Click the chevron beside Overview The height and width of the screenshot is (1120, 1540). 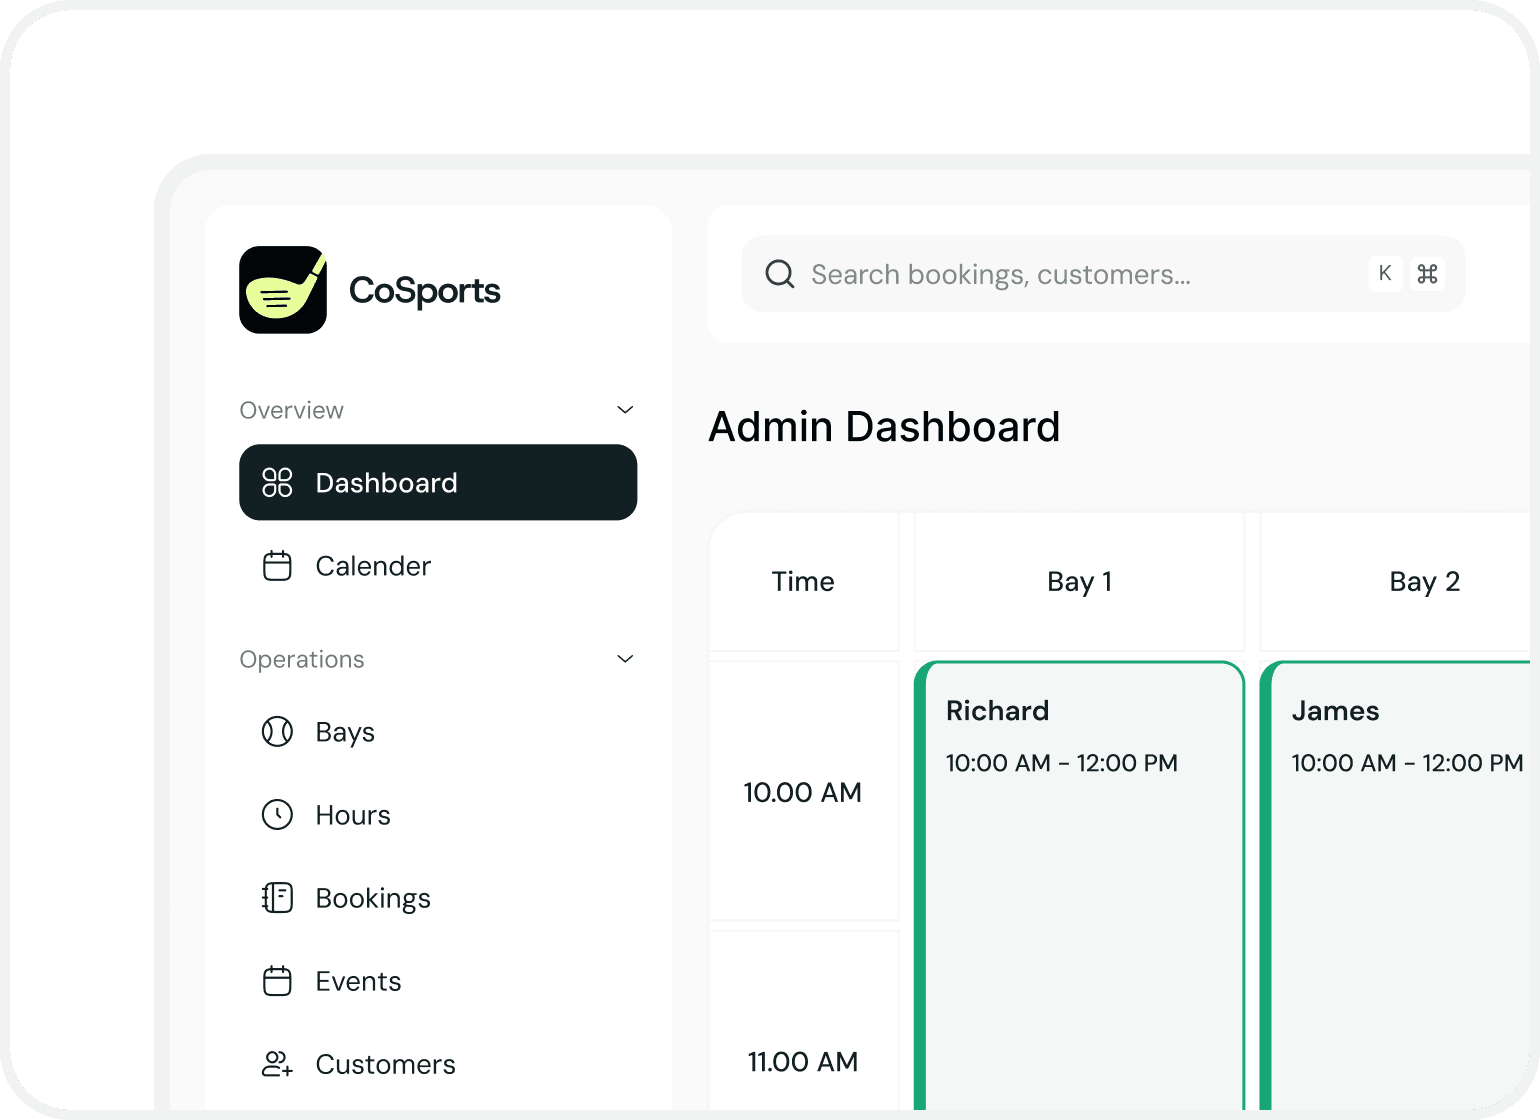pyautogui.click(x=625, y=409)
